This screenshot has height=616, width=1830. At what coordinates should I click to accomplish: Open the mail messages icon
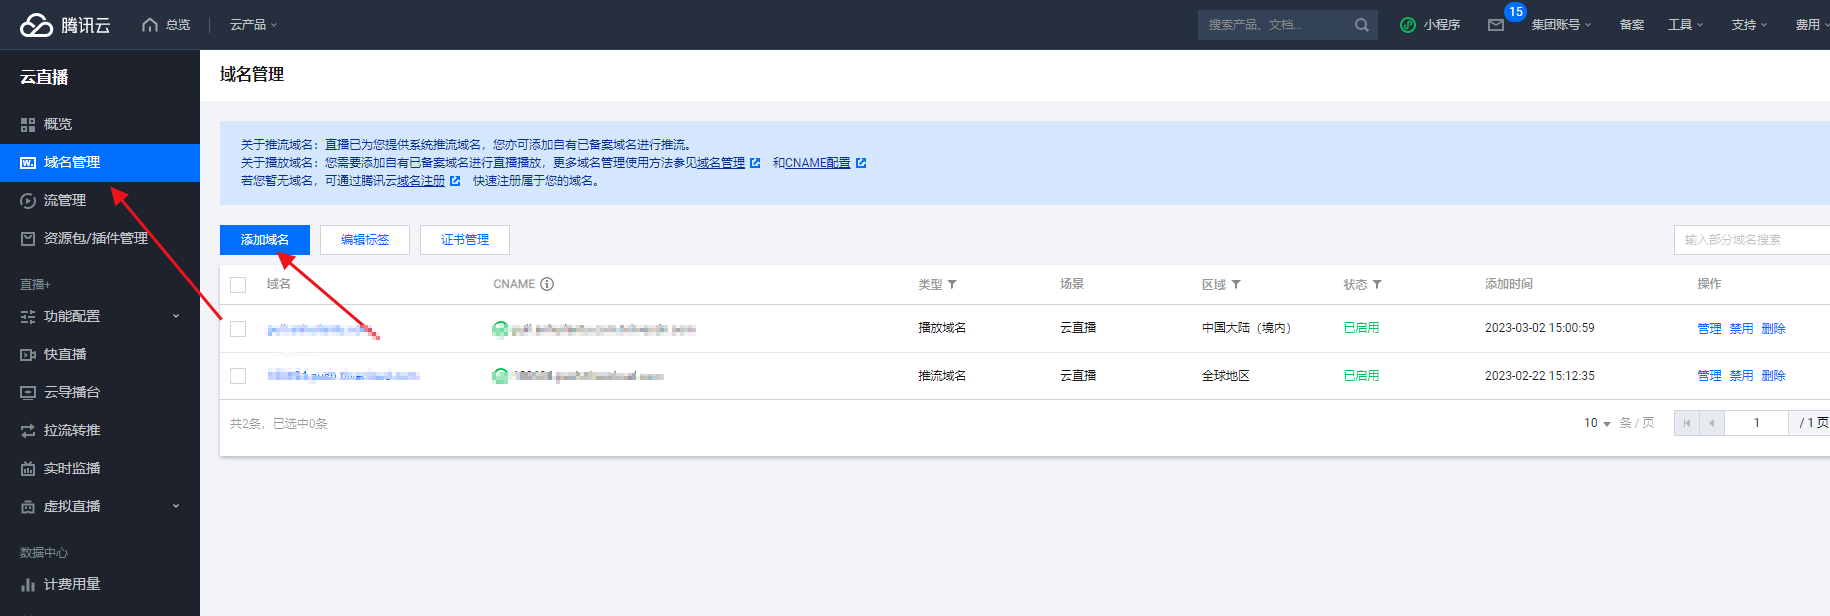tap(1496, 25)
